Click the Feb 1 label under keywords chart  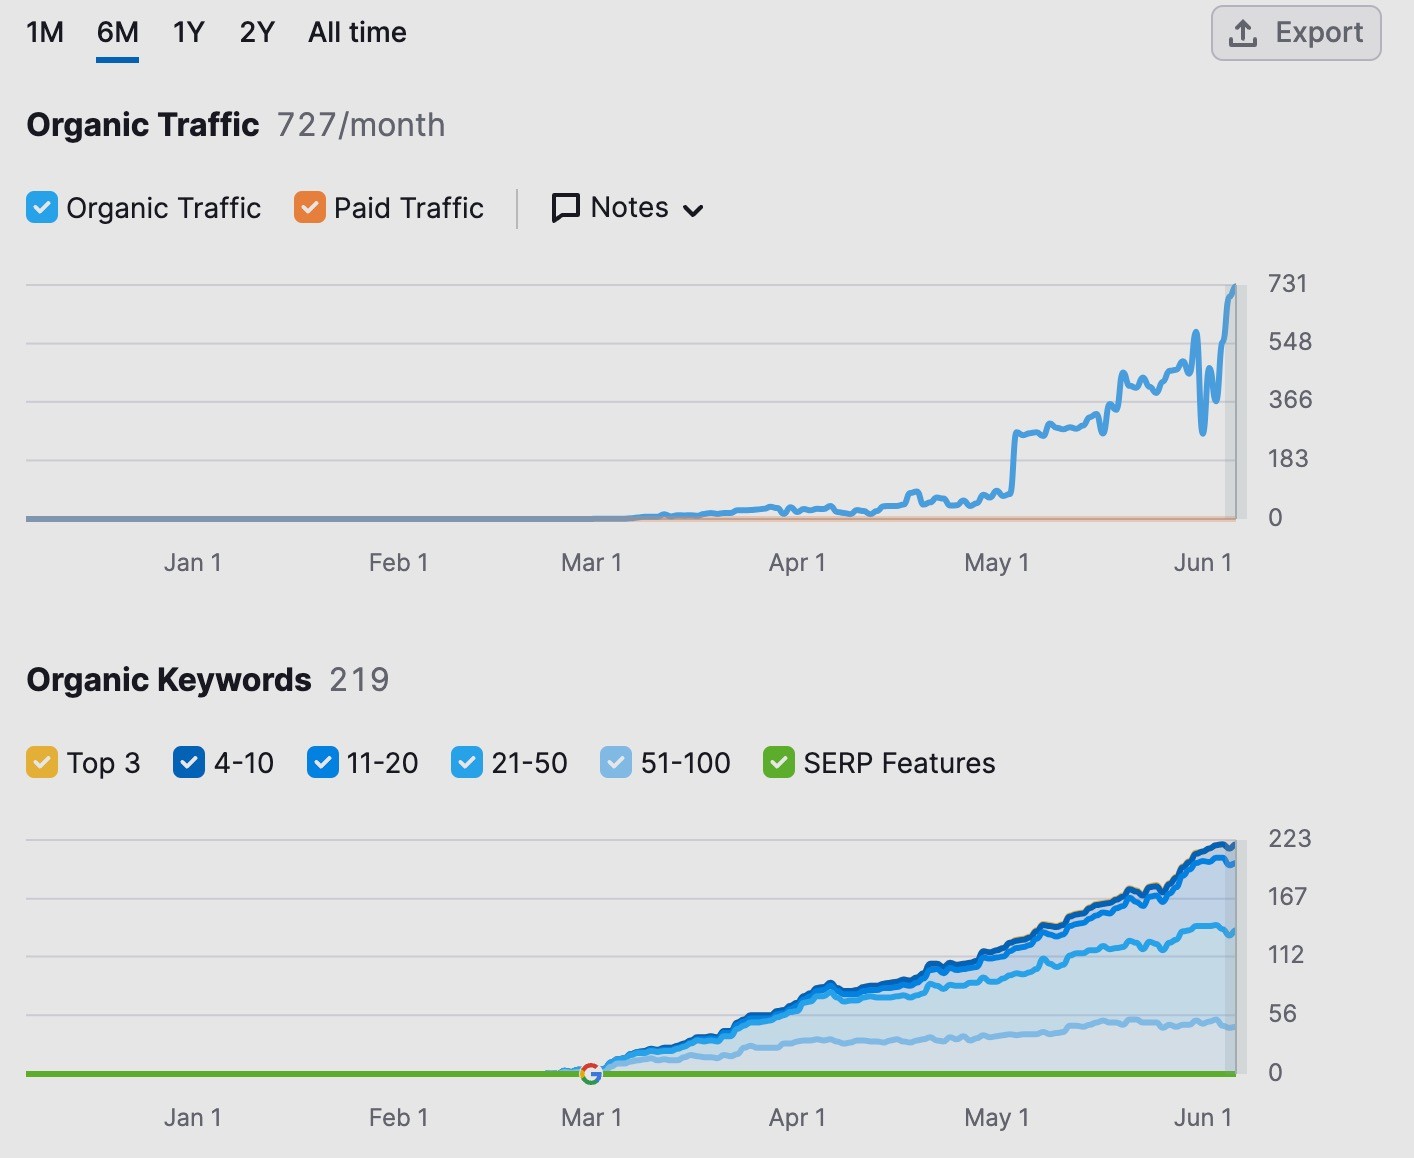point(398,1118)
